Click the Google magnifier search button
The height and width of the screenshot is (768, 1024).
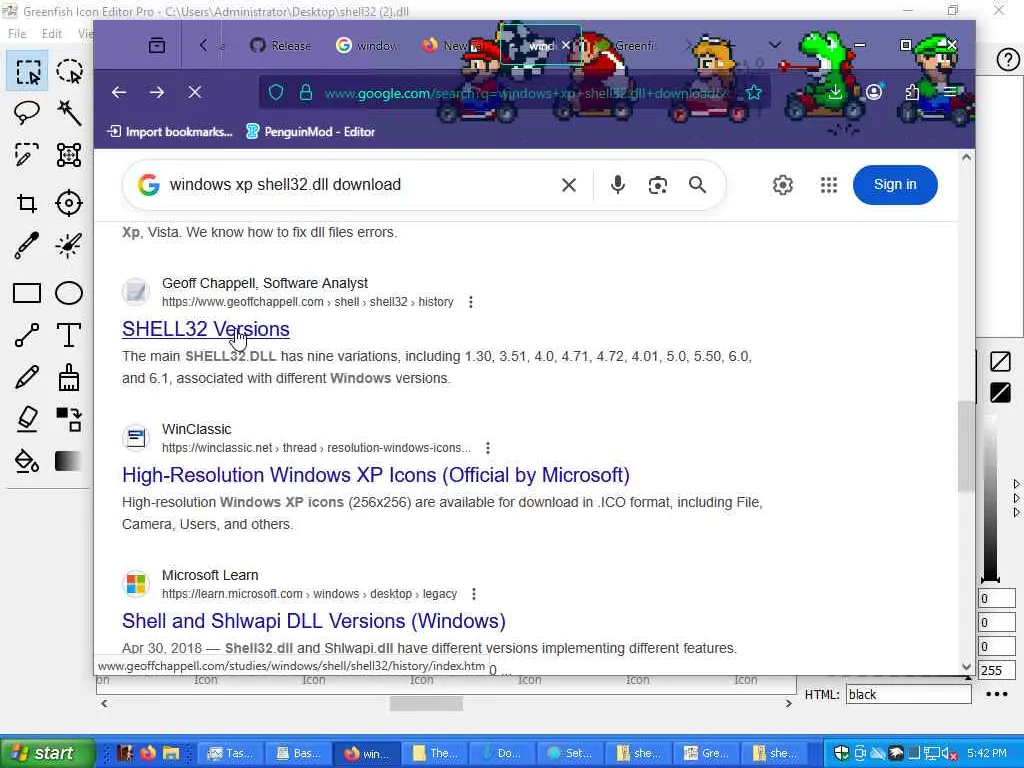coord(697,185)
